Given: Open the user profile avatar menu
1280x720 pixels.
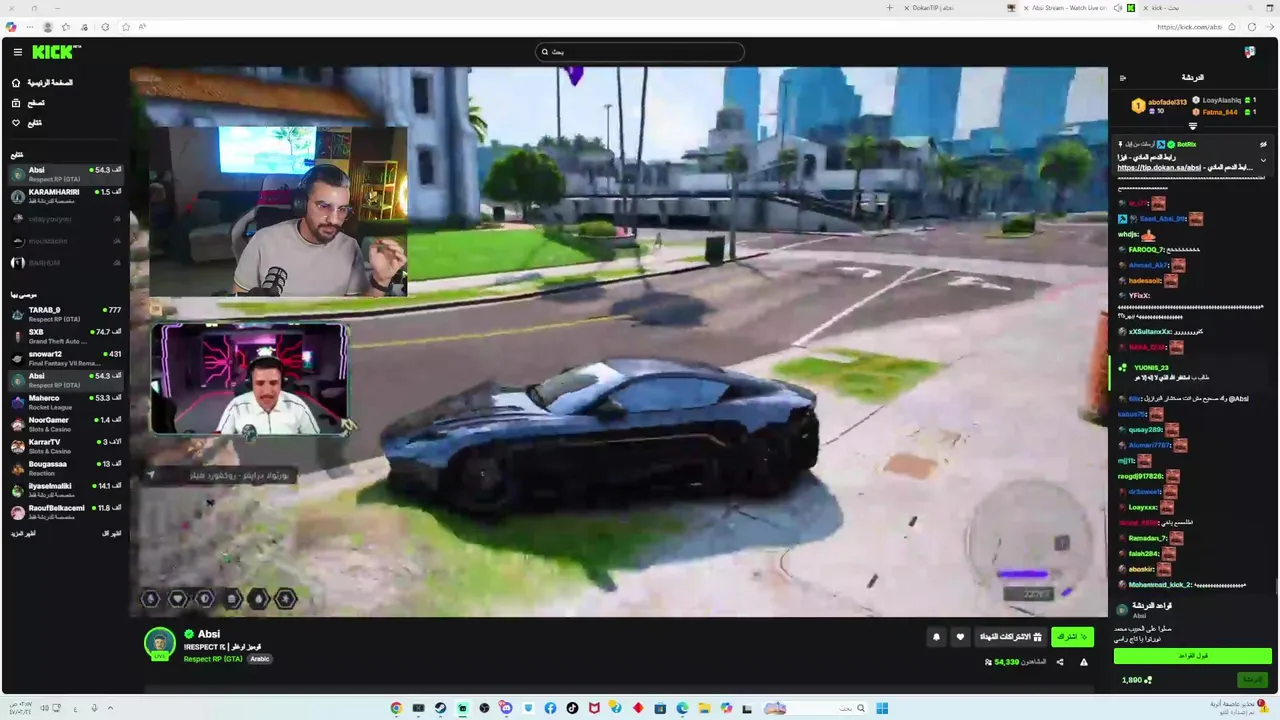Looking at the screenshot, I should point(1250,52).
